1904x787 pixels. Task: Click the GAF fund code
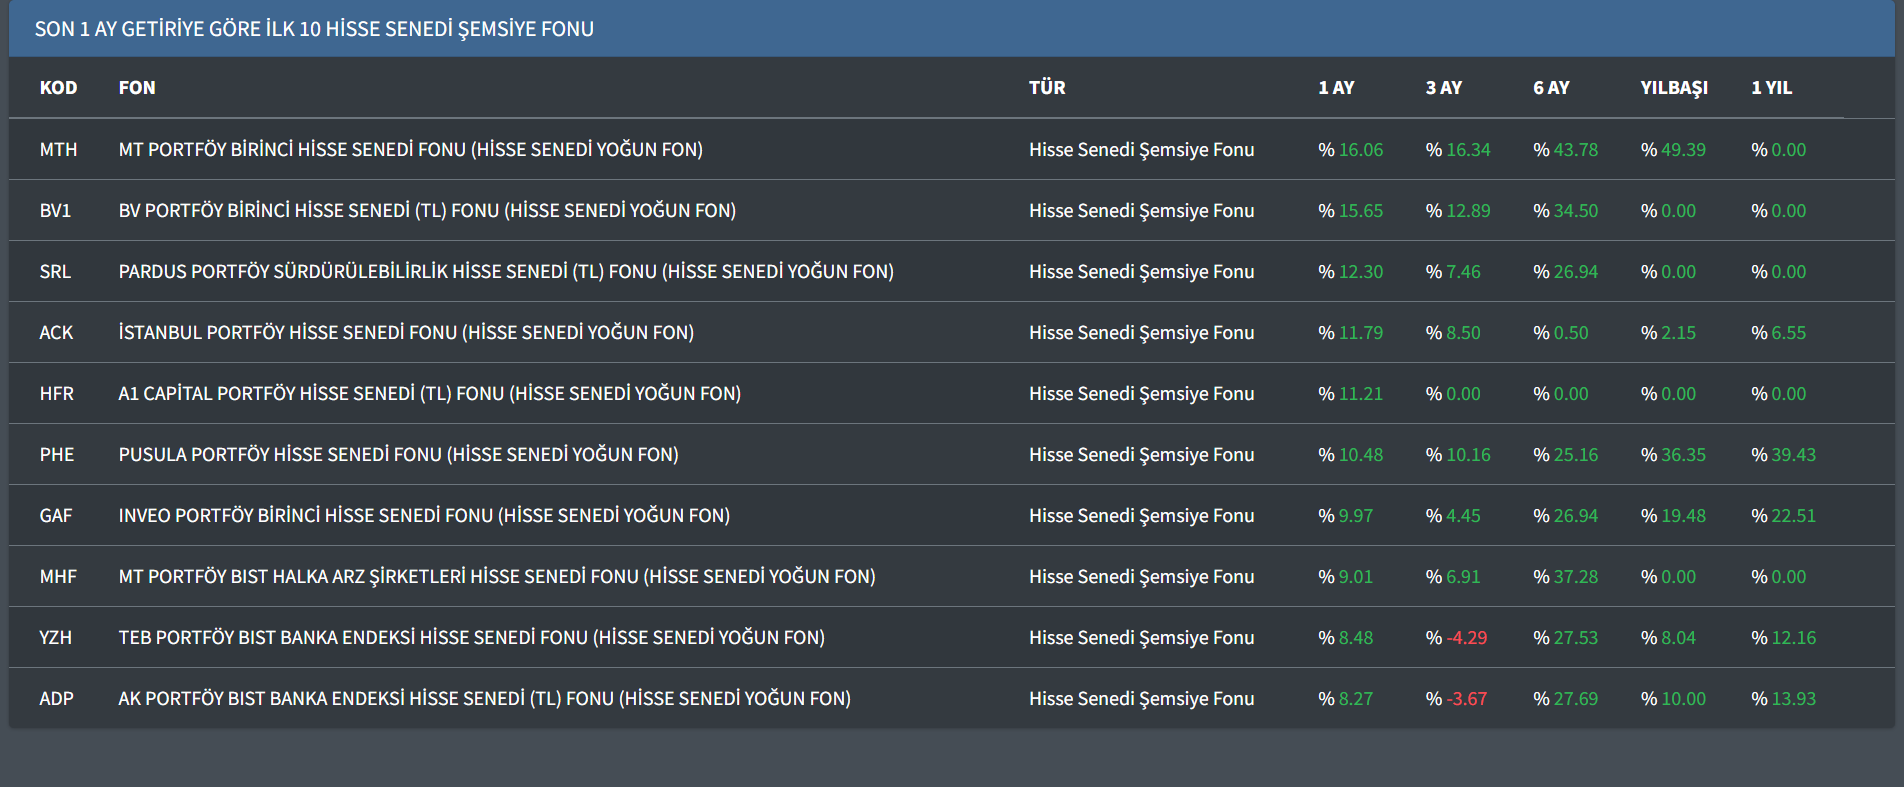(x=56, y=516)
